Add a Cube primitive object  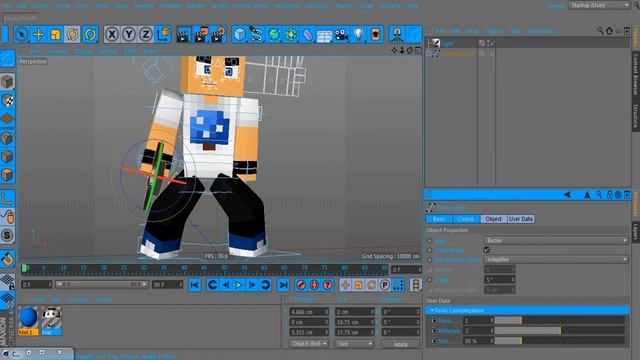pos(240,34)
